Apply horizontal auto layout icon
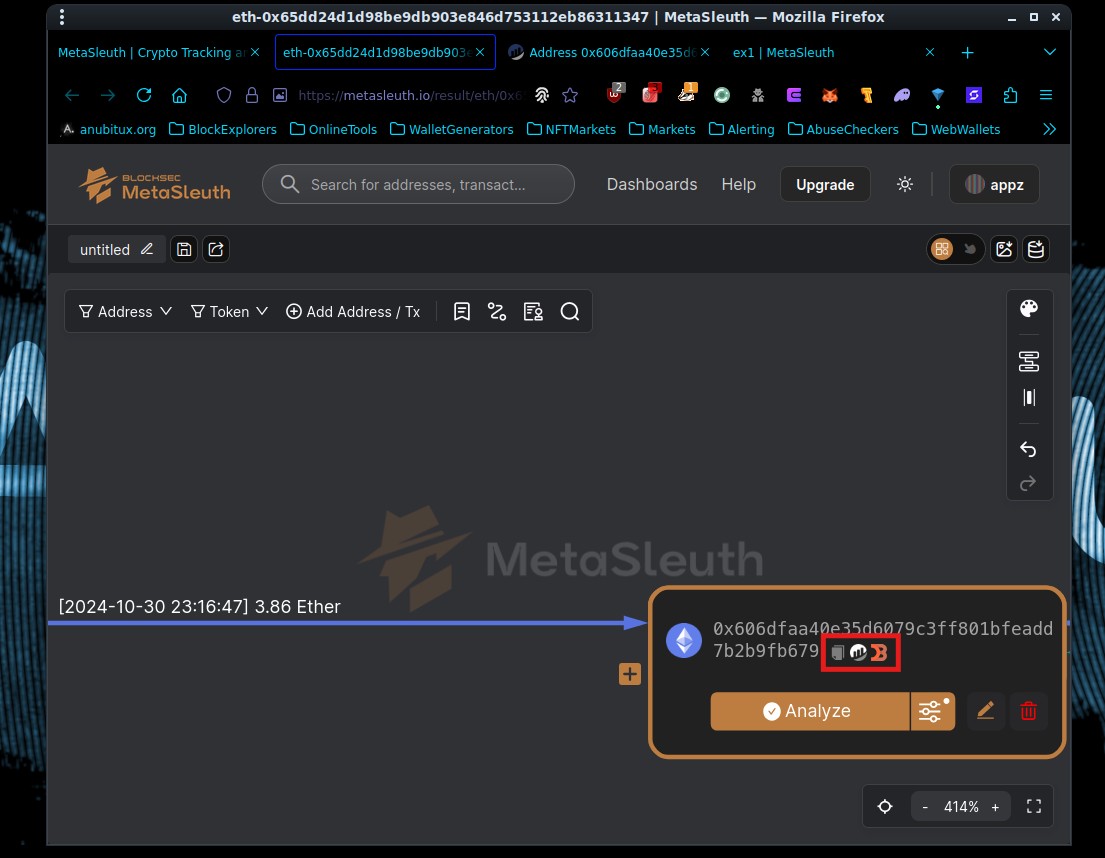Image resolution: width=1105 pixels, height=858 pixels. coord(1029,361)
